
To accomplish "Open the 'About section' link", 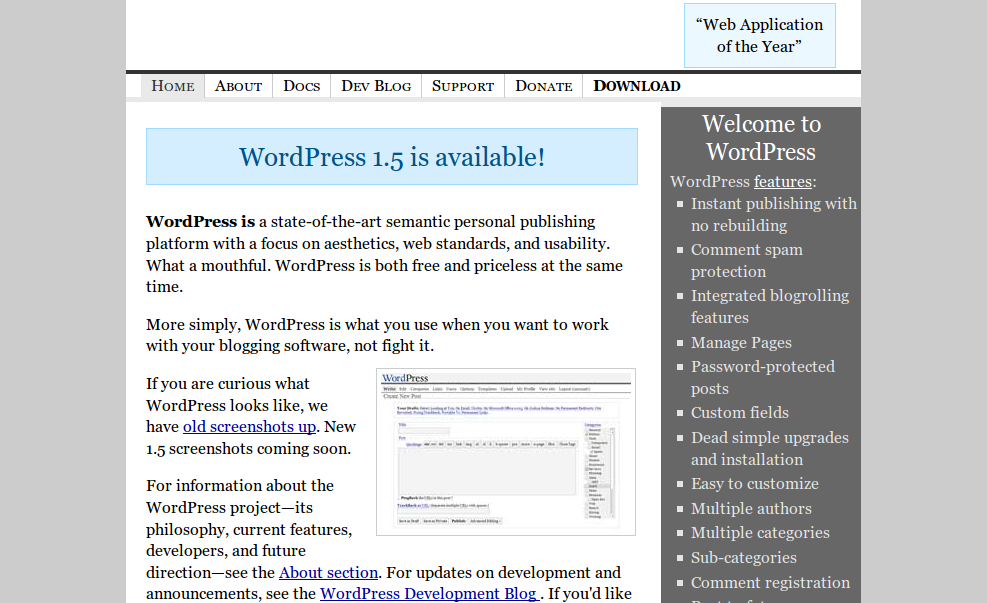I will 329,573.
